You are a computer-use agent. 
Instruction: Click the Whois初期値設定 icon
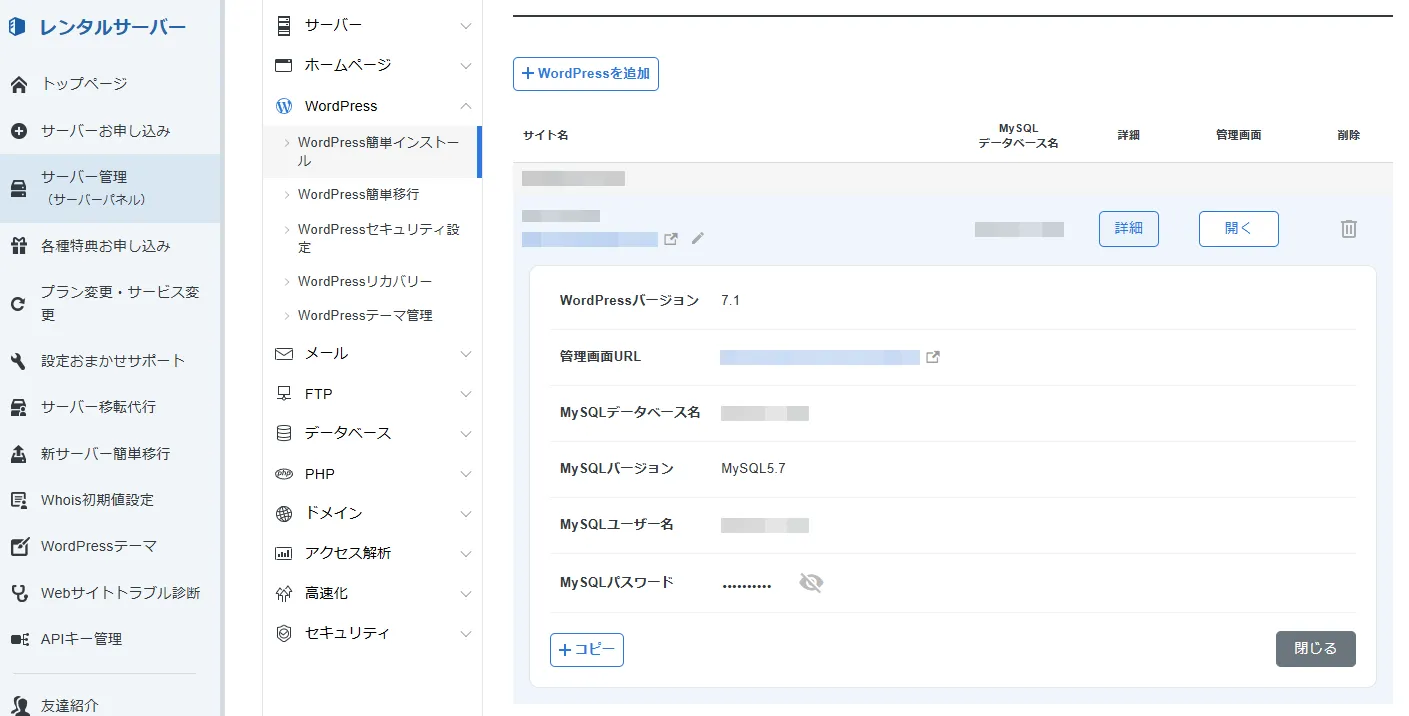pos(18,500)
